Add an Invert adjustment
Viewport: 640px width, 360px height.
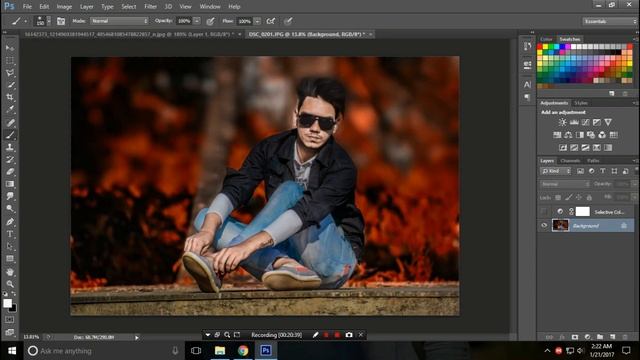point(563,147)
